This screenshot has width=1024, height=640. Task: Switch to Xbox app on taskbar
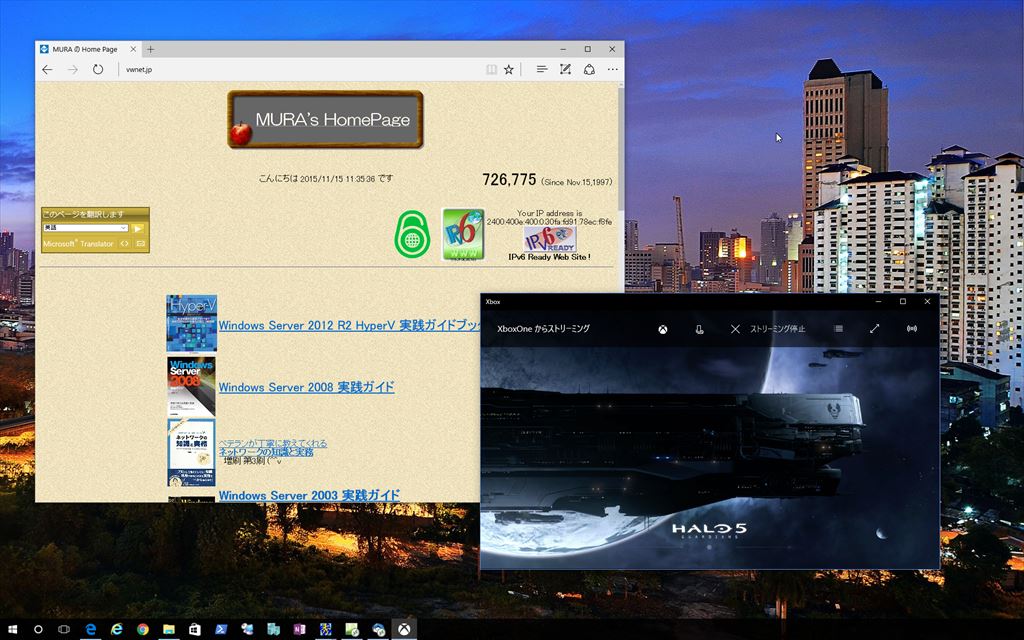pos(404,630)
